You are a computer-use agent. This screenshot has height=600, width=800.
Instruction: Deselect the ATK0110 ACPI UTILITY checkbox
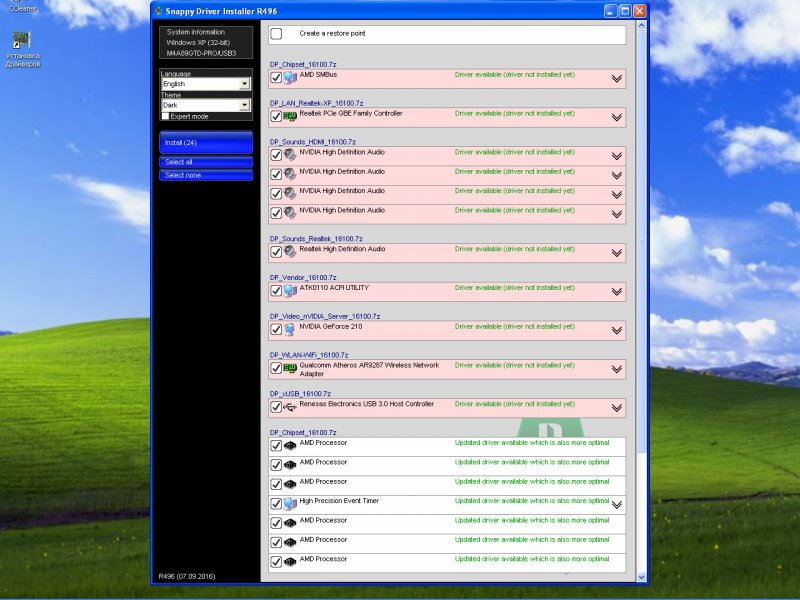[x=276, y=290]
